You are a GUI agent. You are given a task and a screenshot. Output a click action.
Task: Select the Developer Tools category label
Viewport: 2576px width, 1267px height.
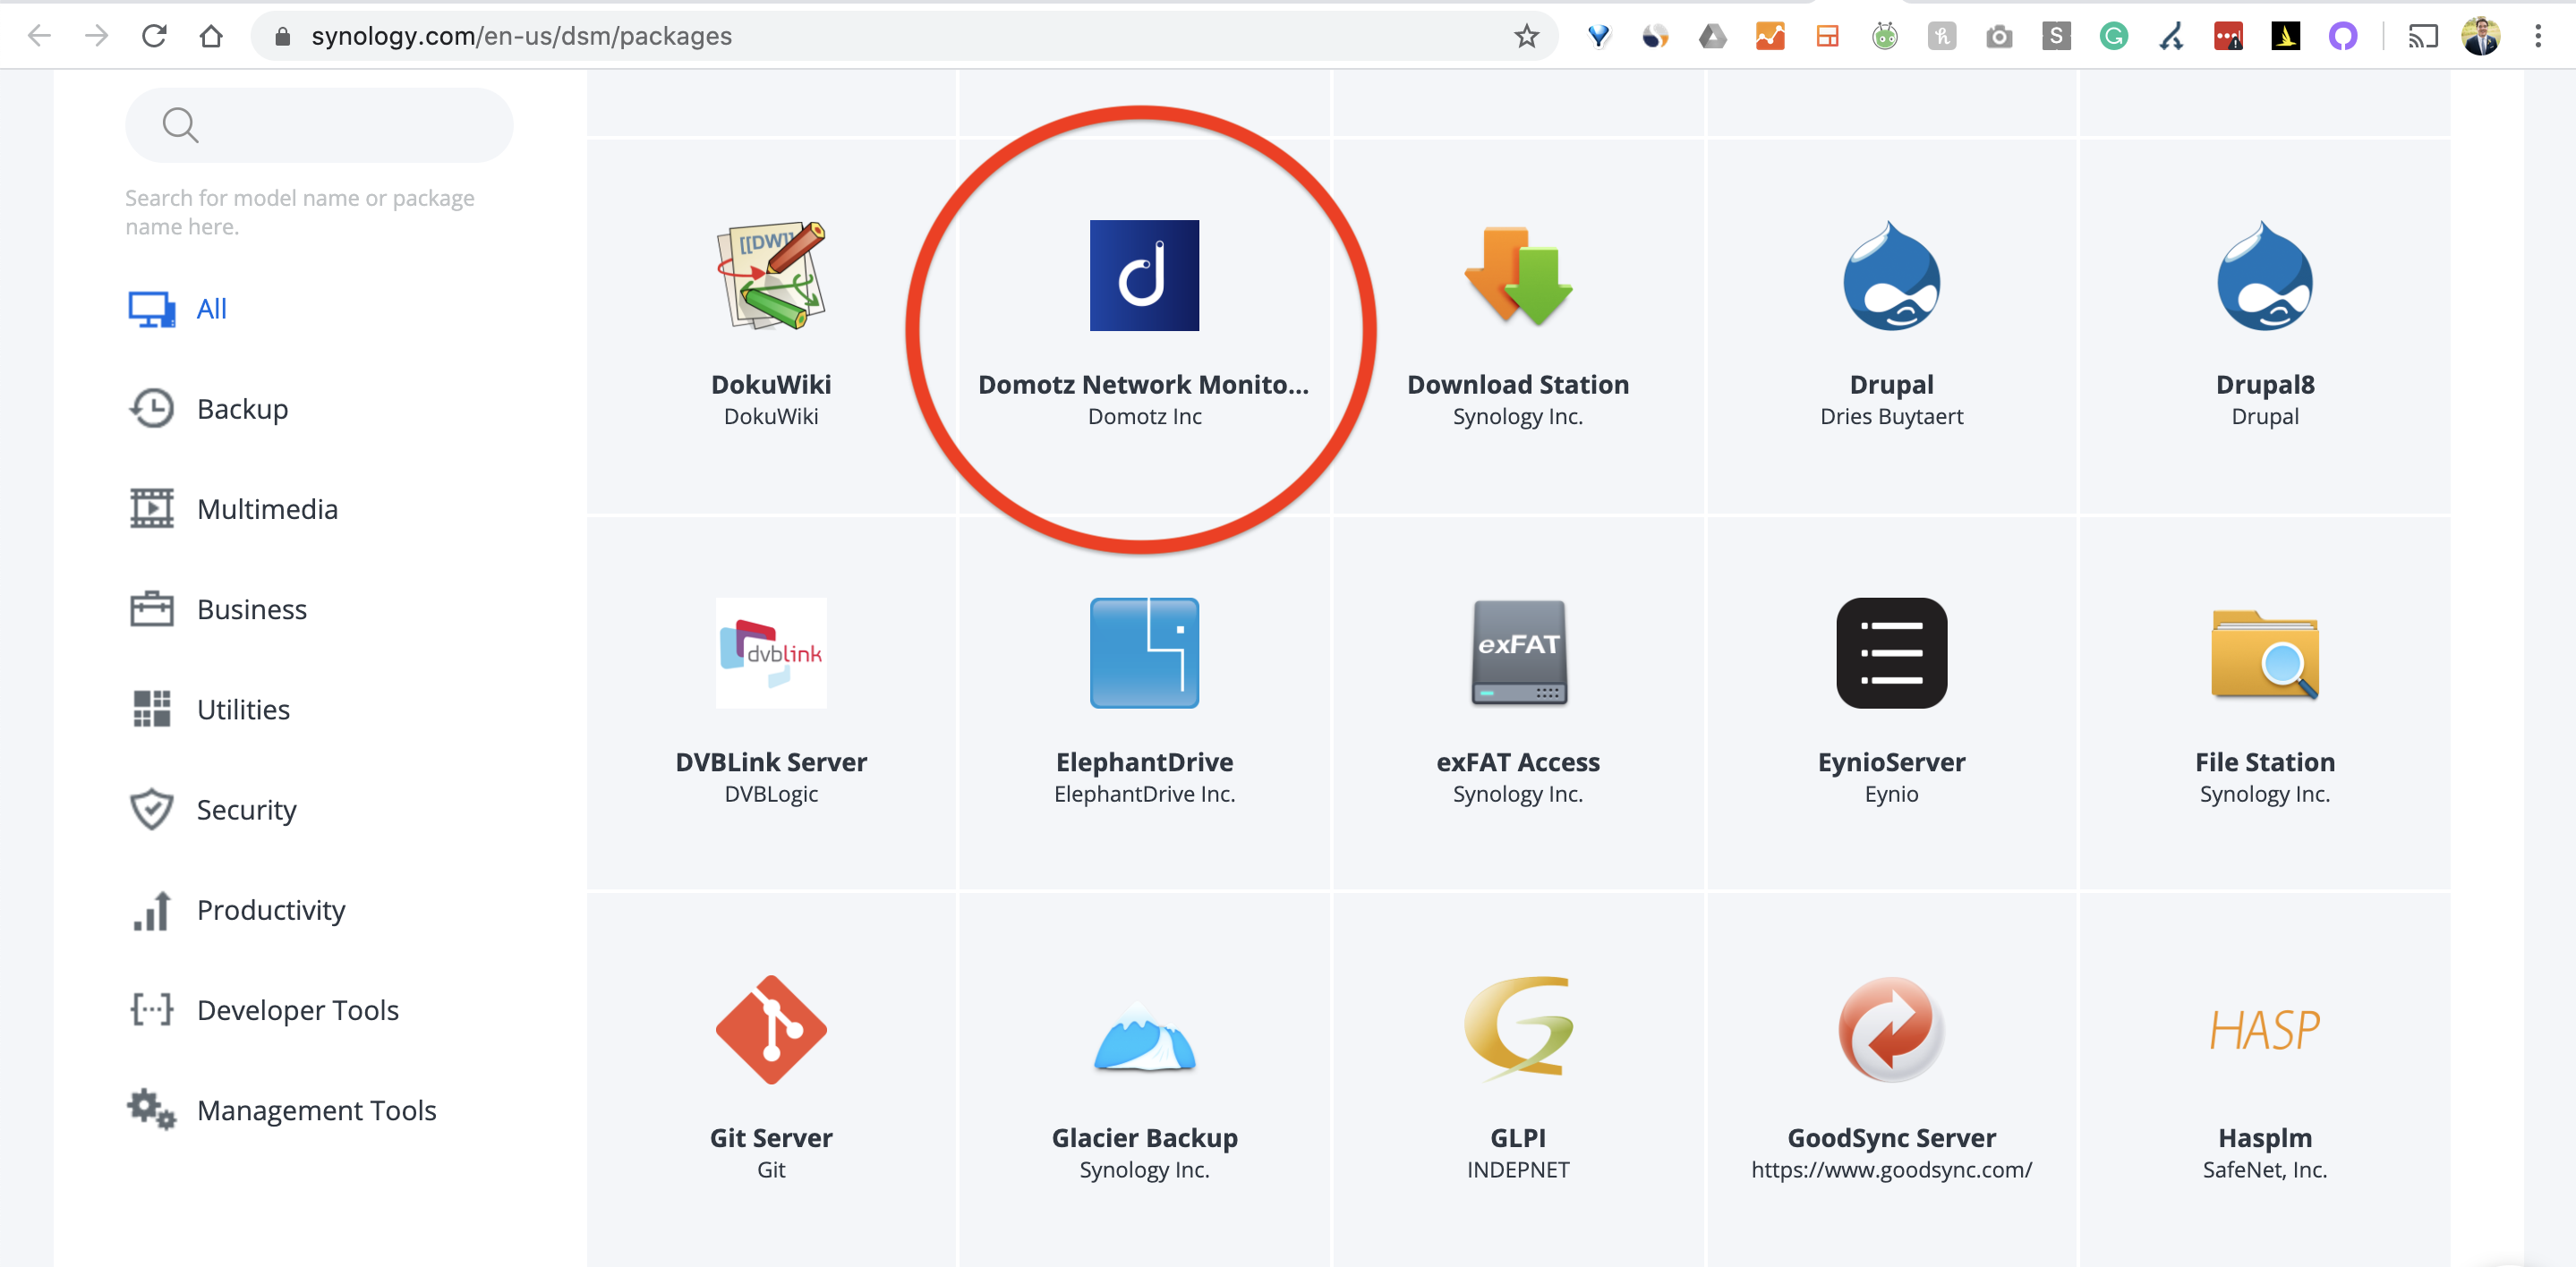click(298, 1009)
